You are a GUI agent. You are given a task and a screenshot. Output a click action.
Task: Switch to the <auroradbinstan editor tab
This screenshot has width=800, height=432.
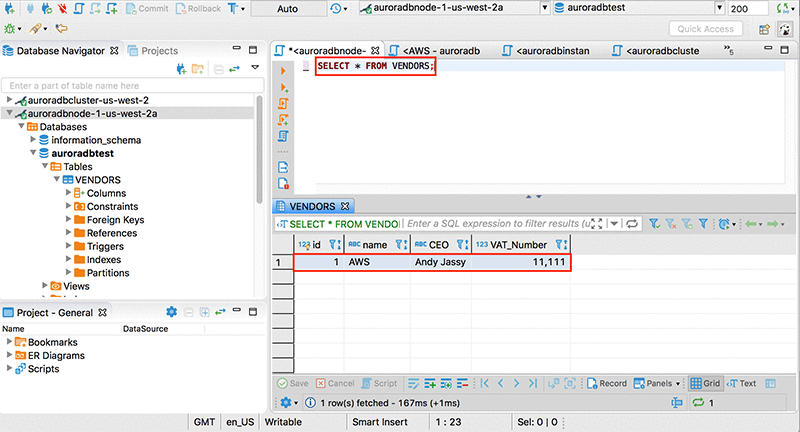[x=546, y=50]
